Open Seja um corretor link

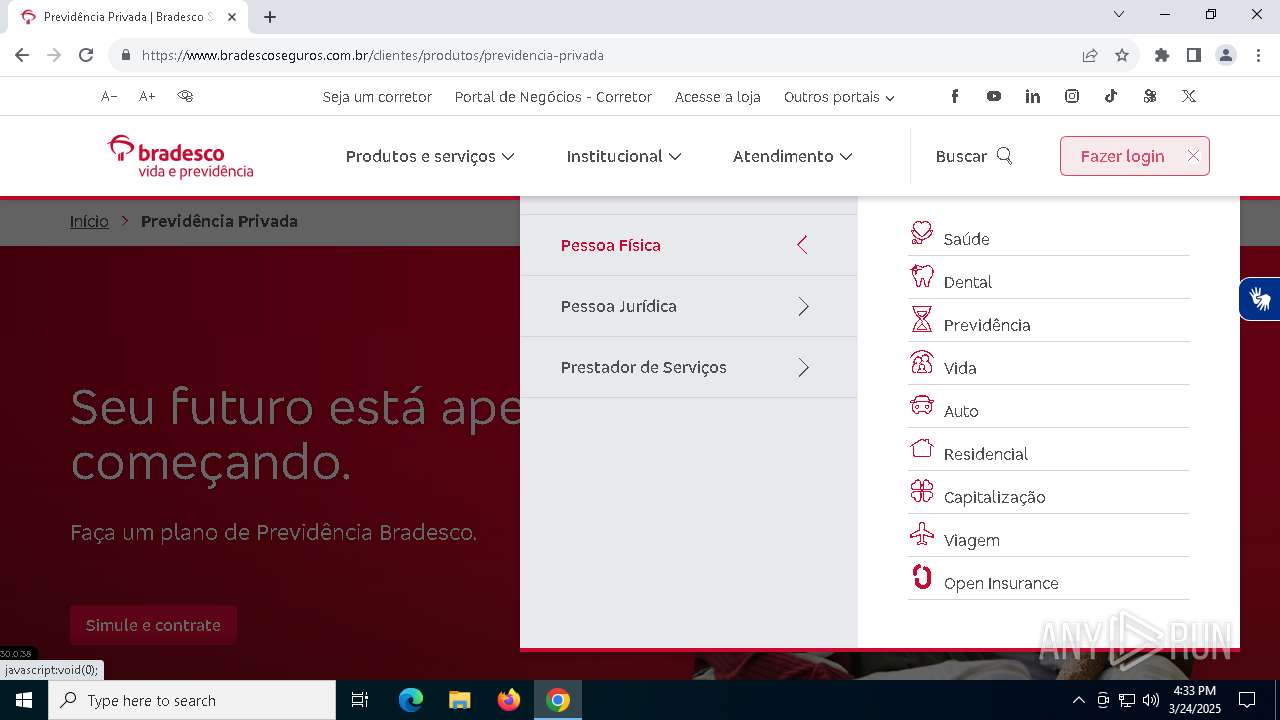377,97
